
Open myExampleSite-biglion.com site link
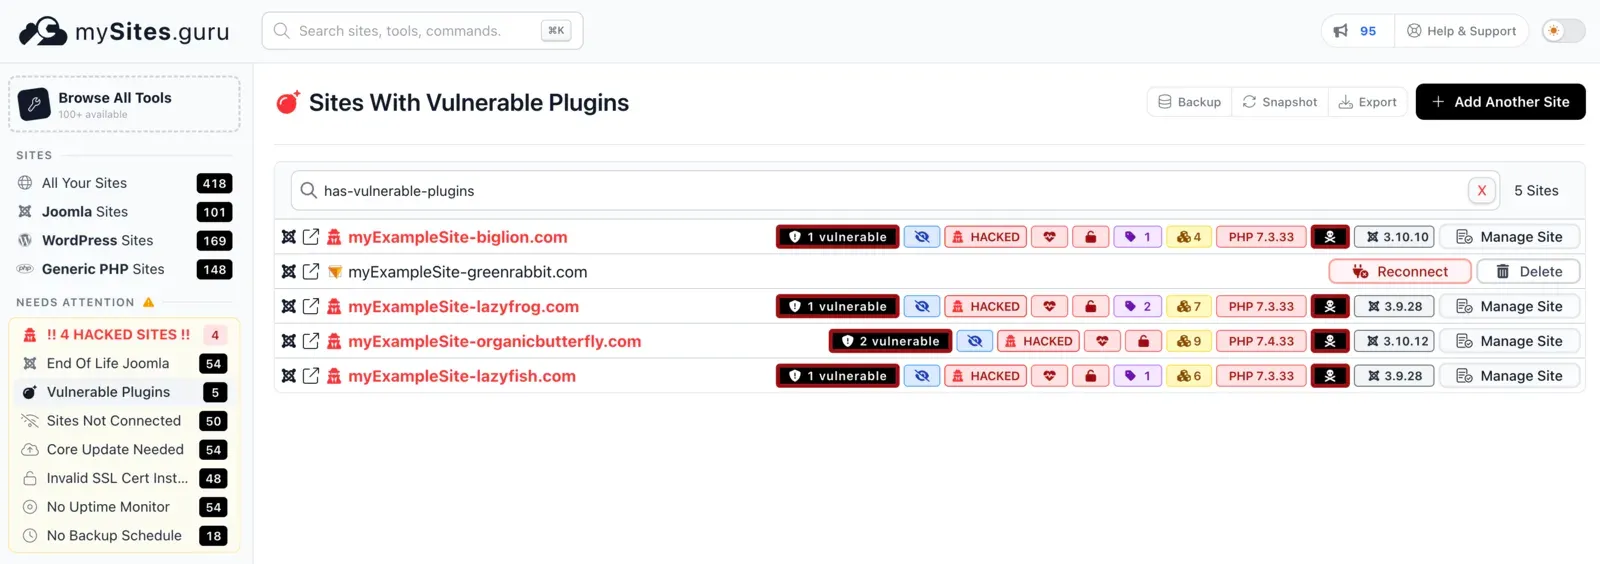(x=457, y=237)
